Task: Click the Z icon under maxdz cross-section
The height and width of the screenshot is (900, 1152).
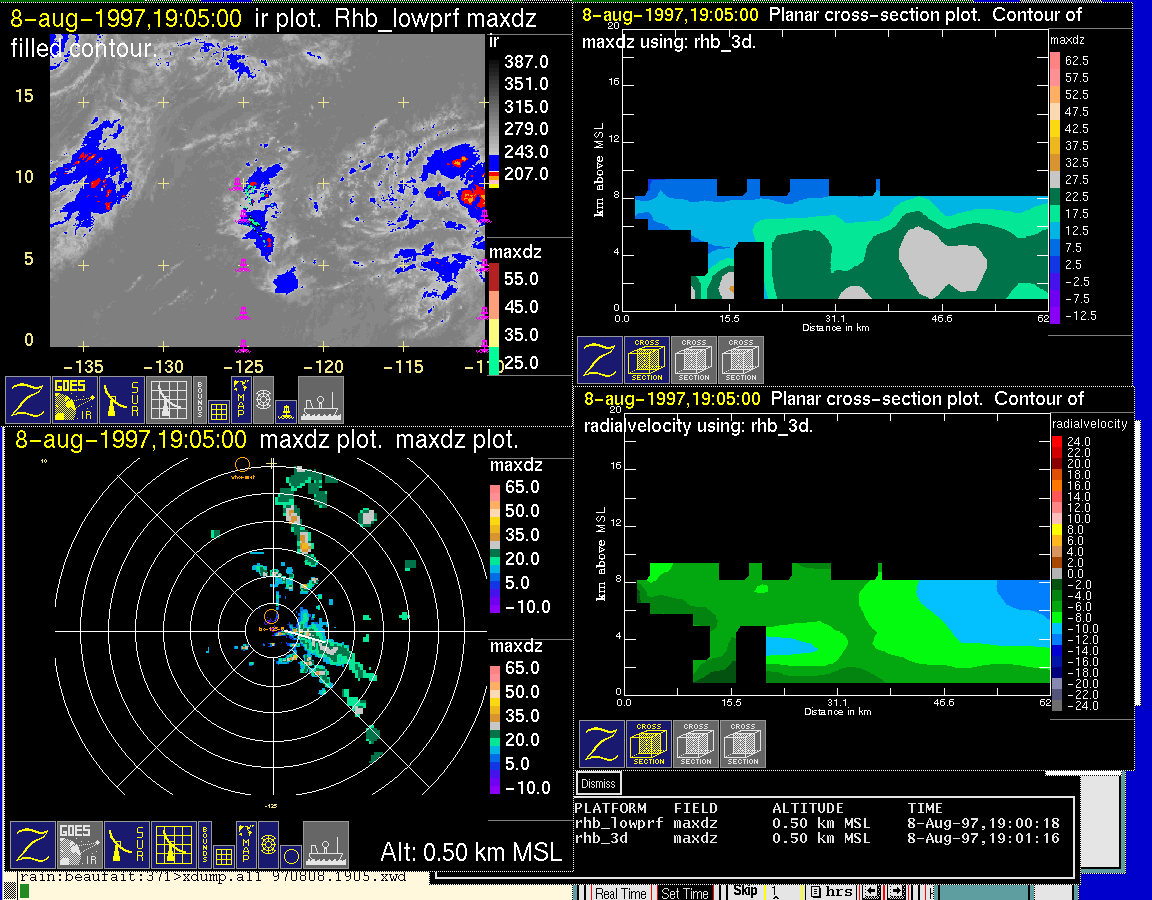Action: 599,359
